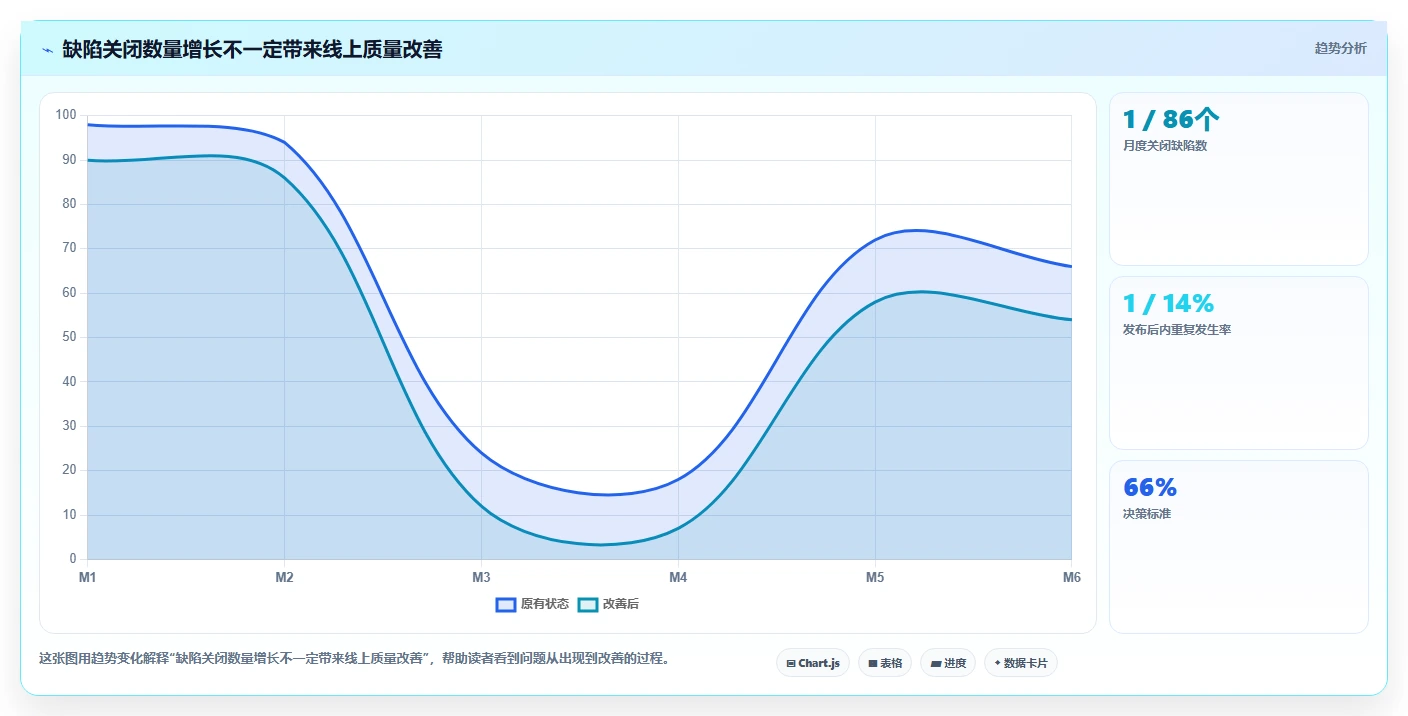The height and width of the screenshot is (716, 1408).
Task: Click the icon in the Chart.js tag
Action: [x=791, y=663]
